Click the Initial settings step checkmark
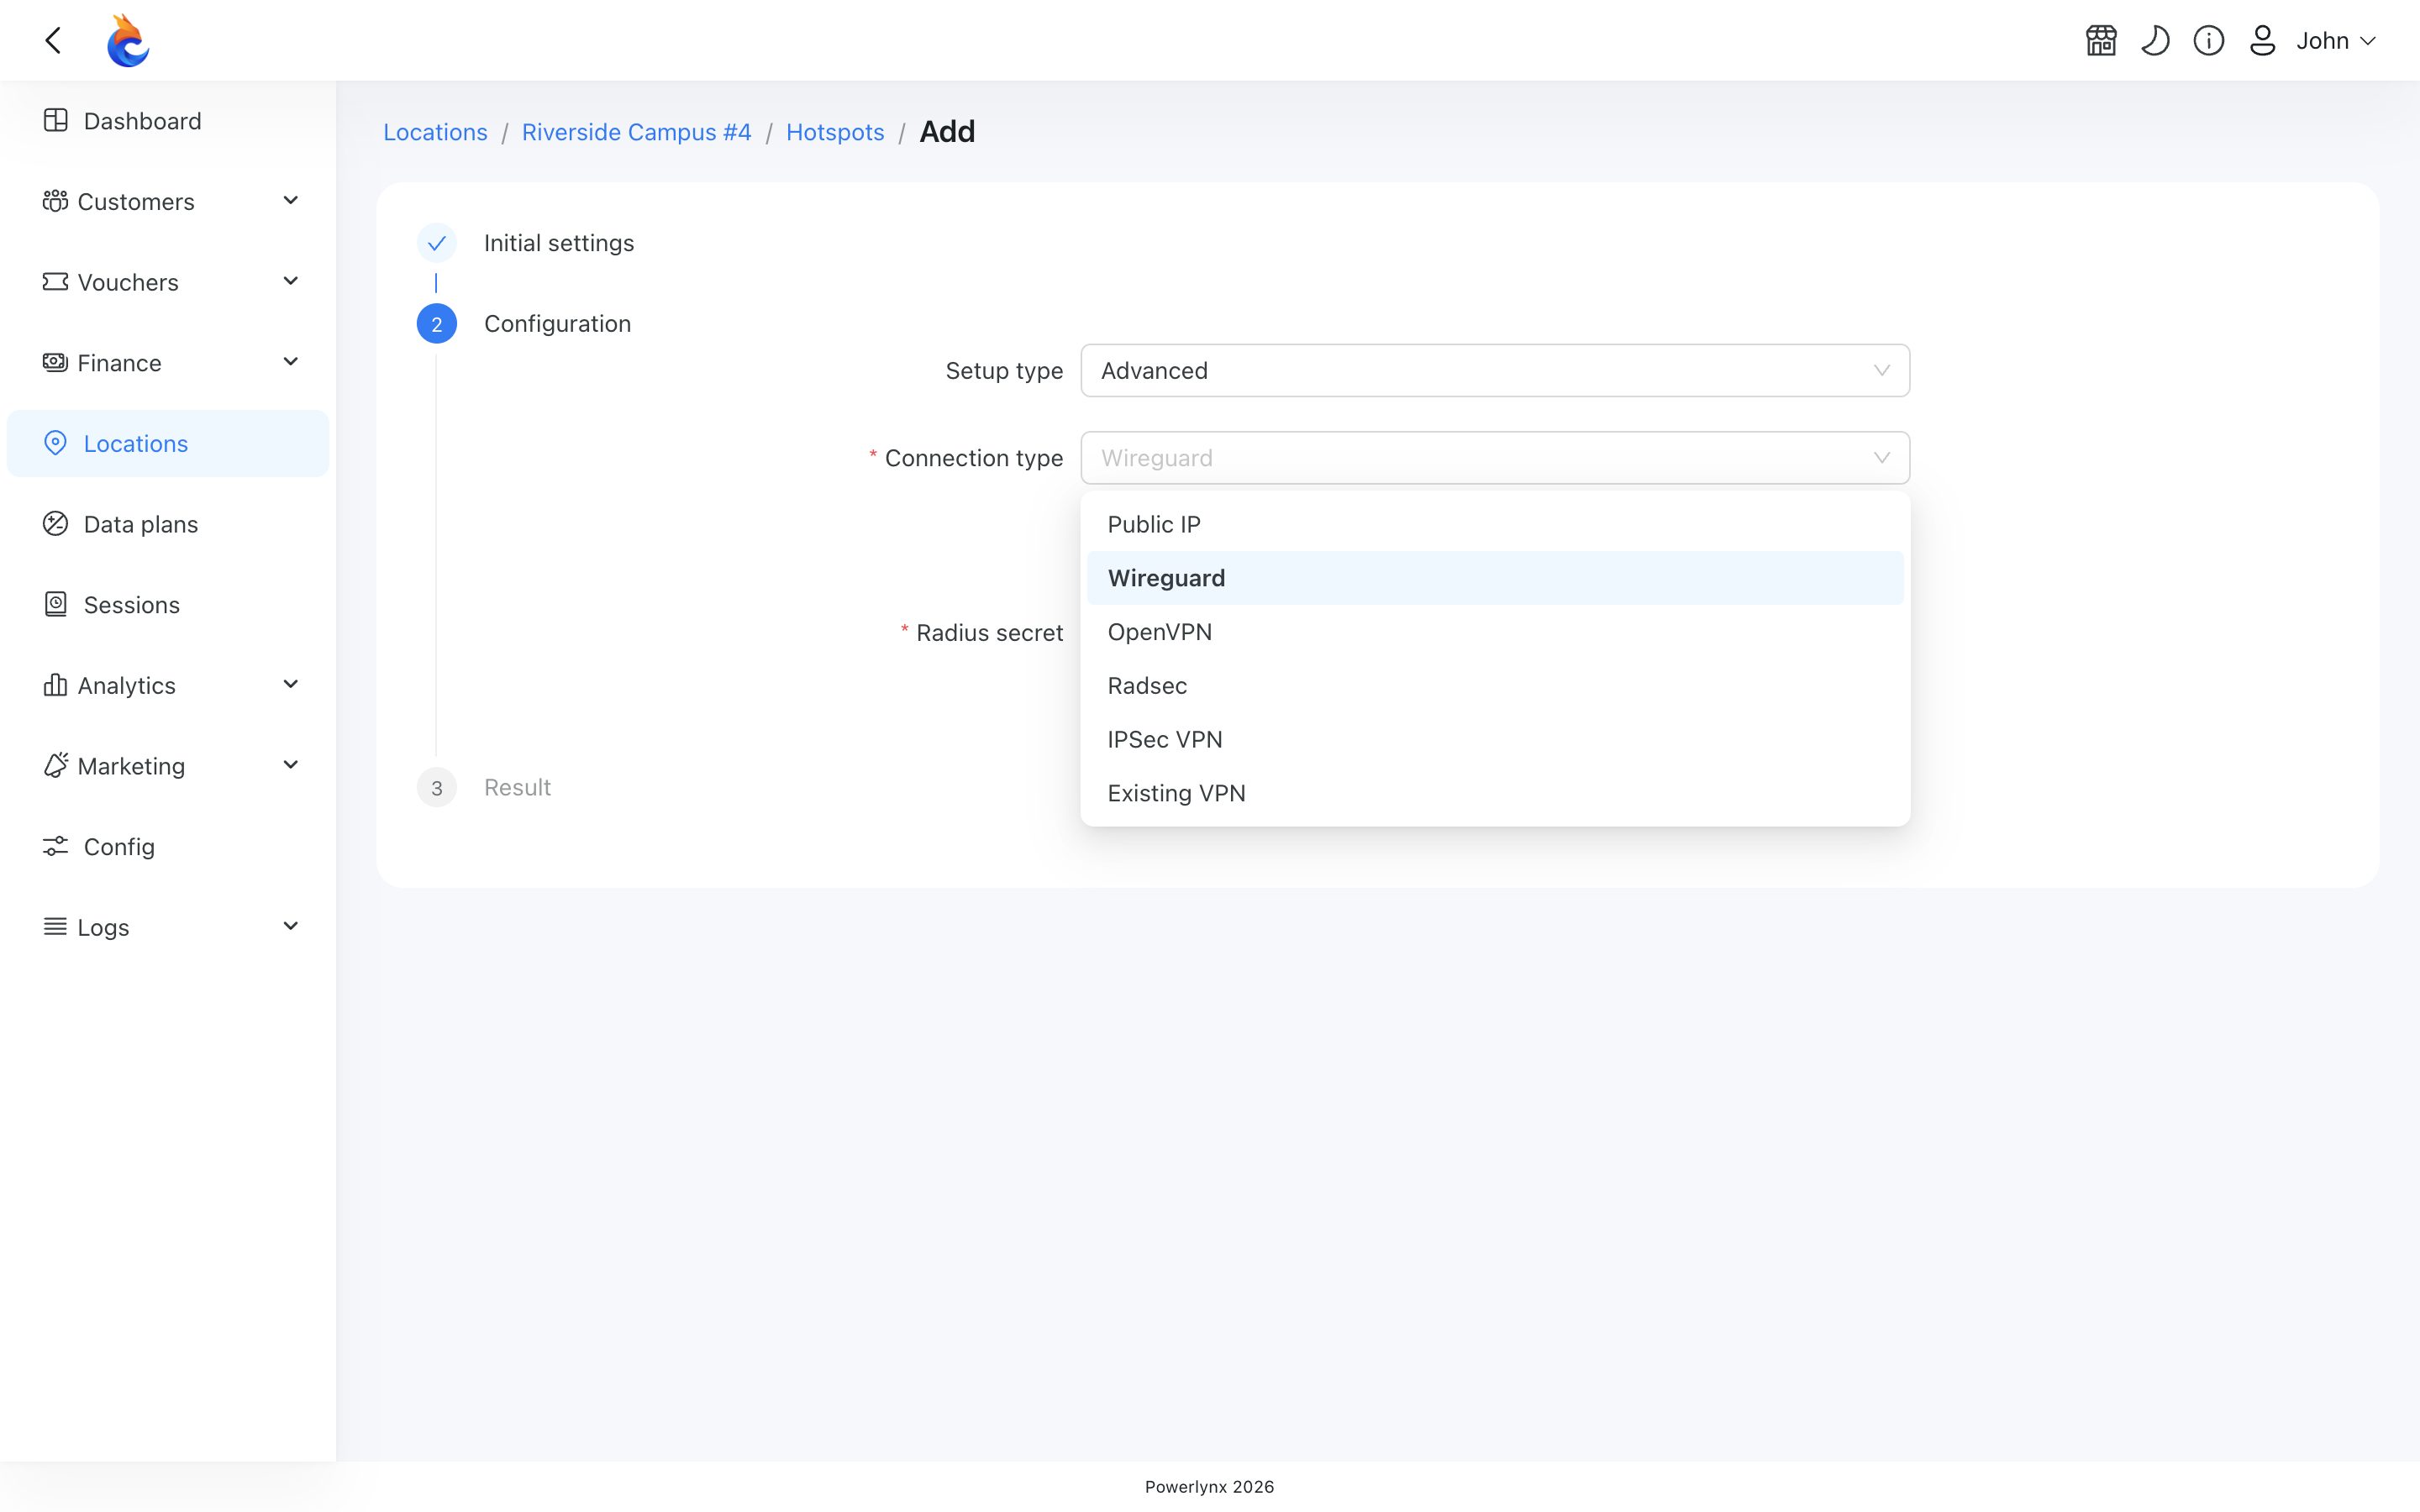 (437, 243)
